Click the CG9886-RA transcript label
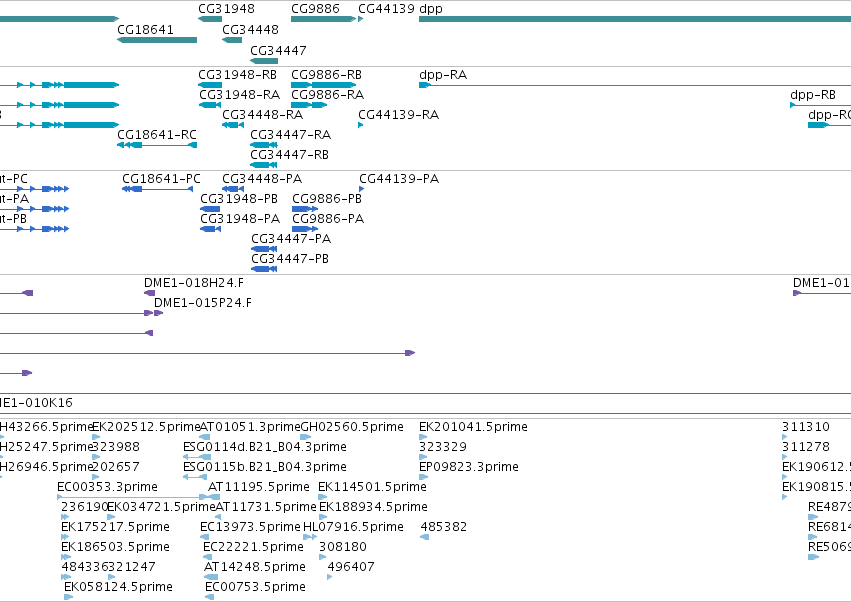This screenshot has height=602, width=851. tap(328, 94)
